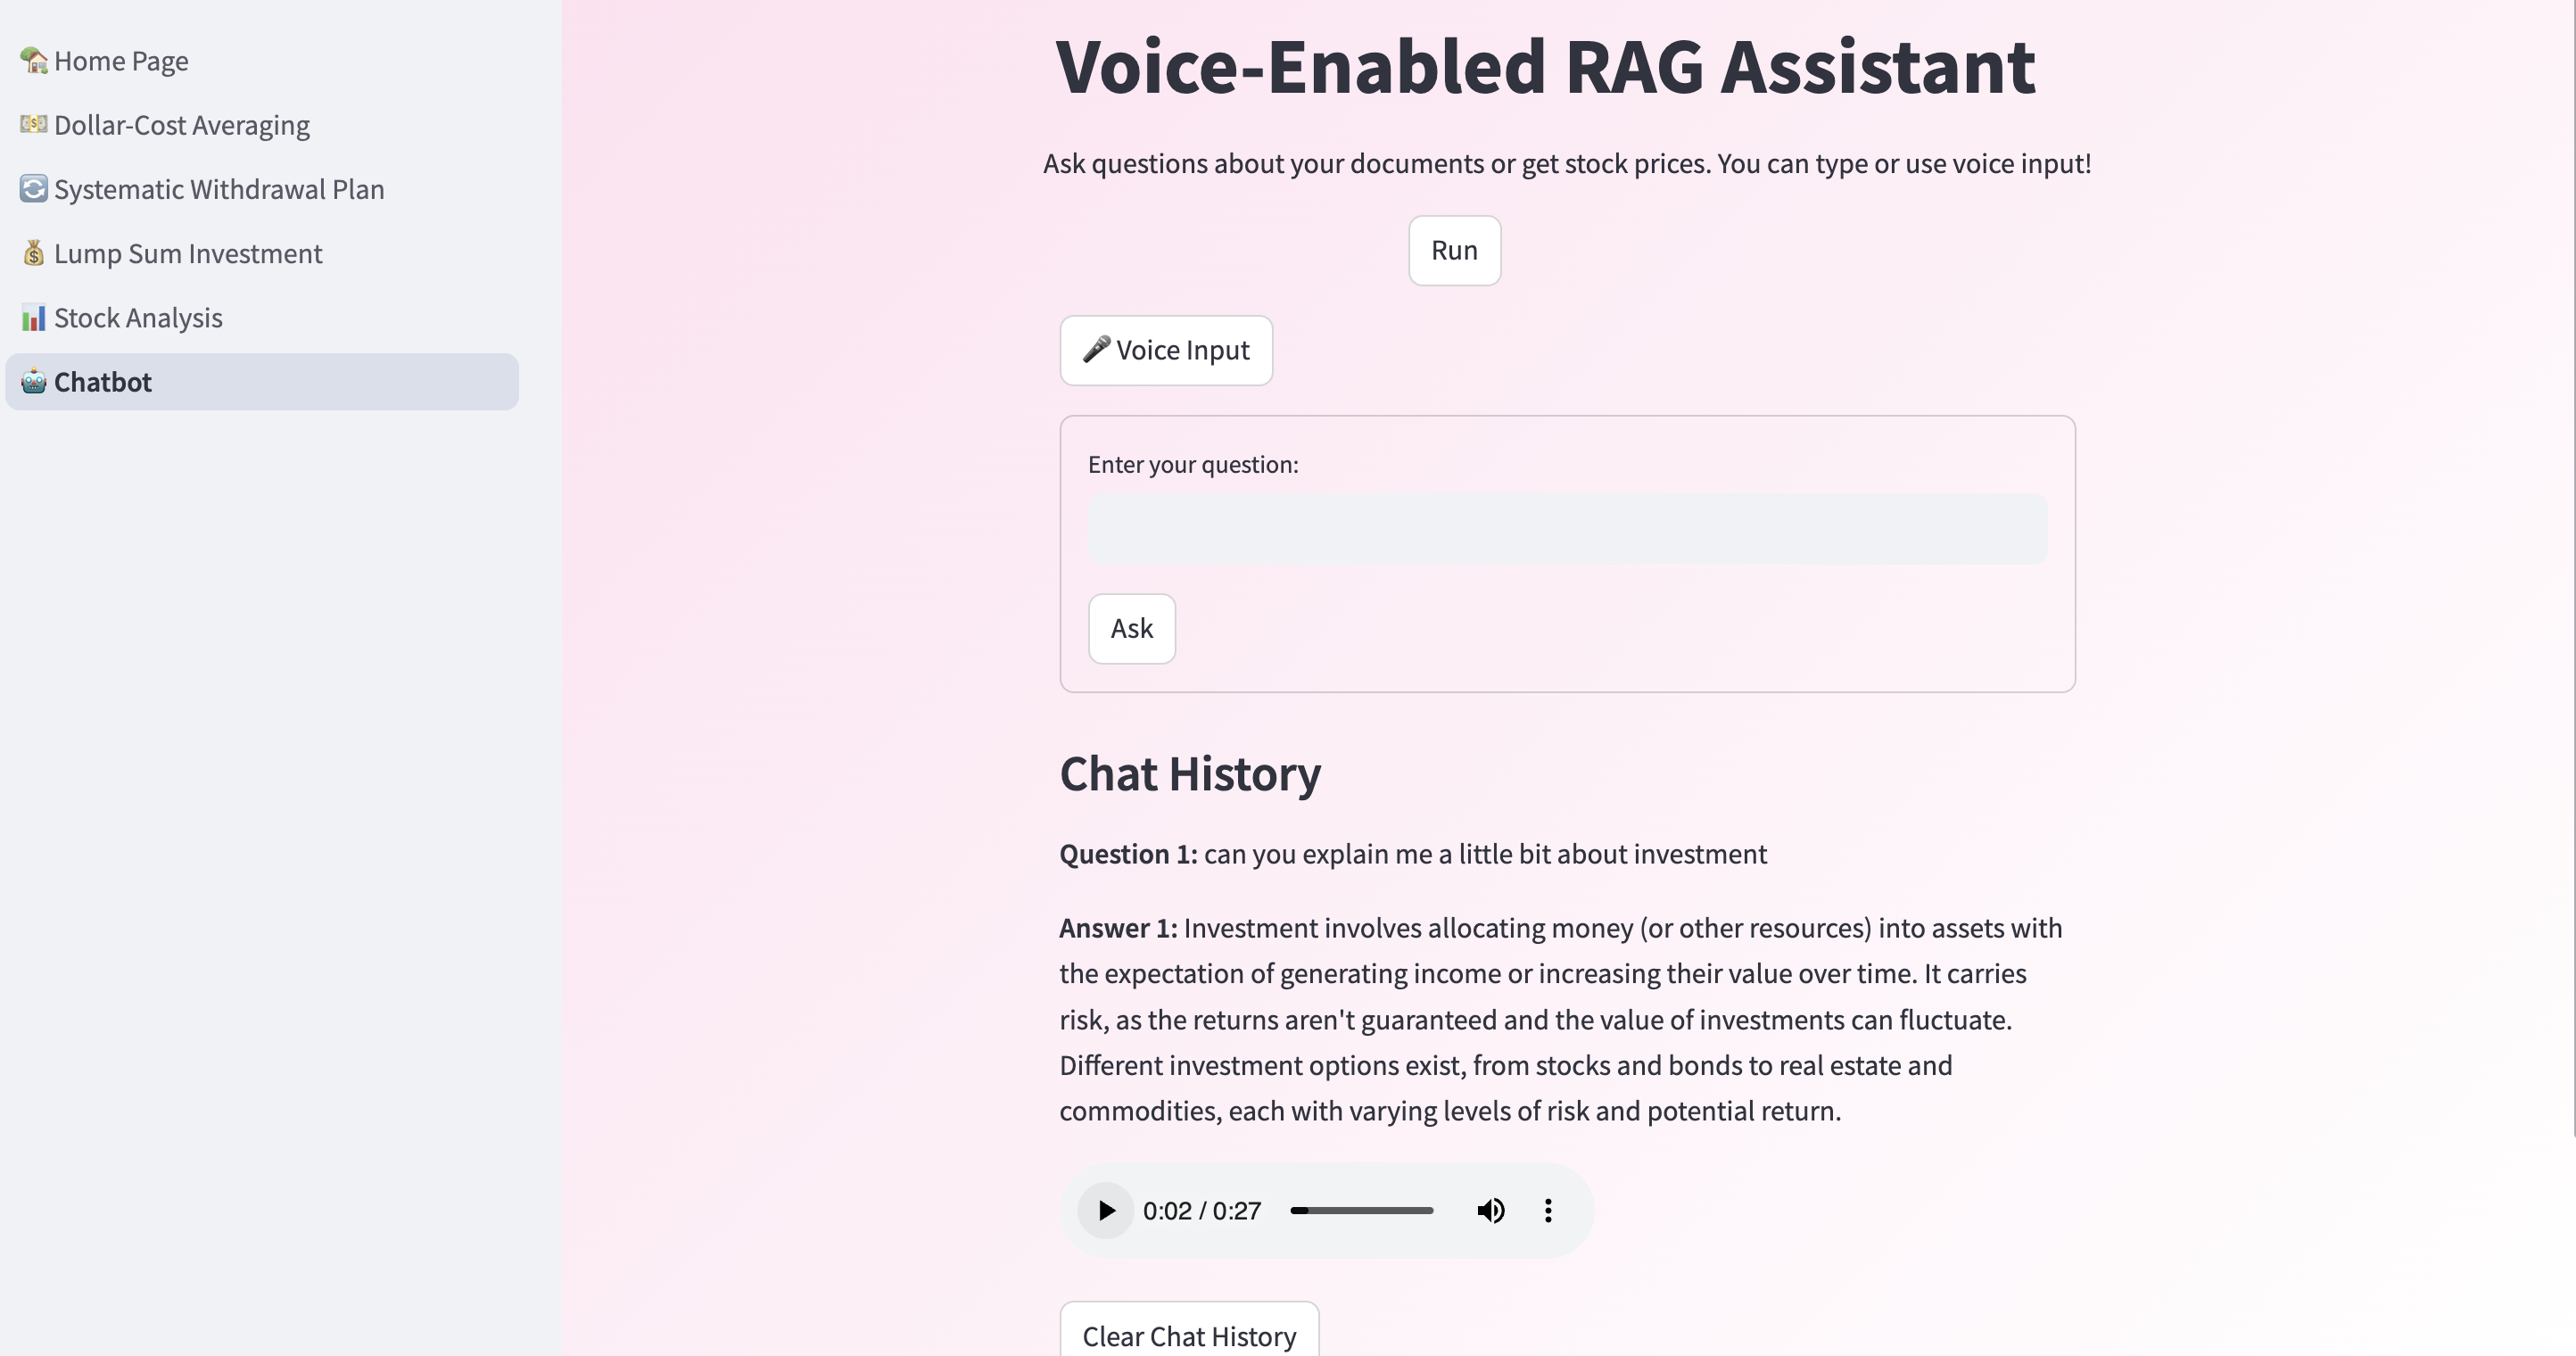
Task: Seek in the audio progress slider
Action: click(1362, 1211)
